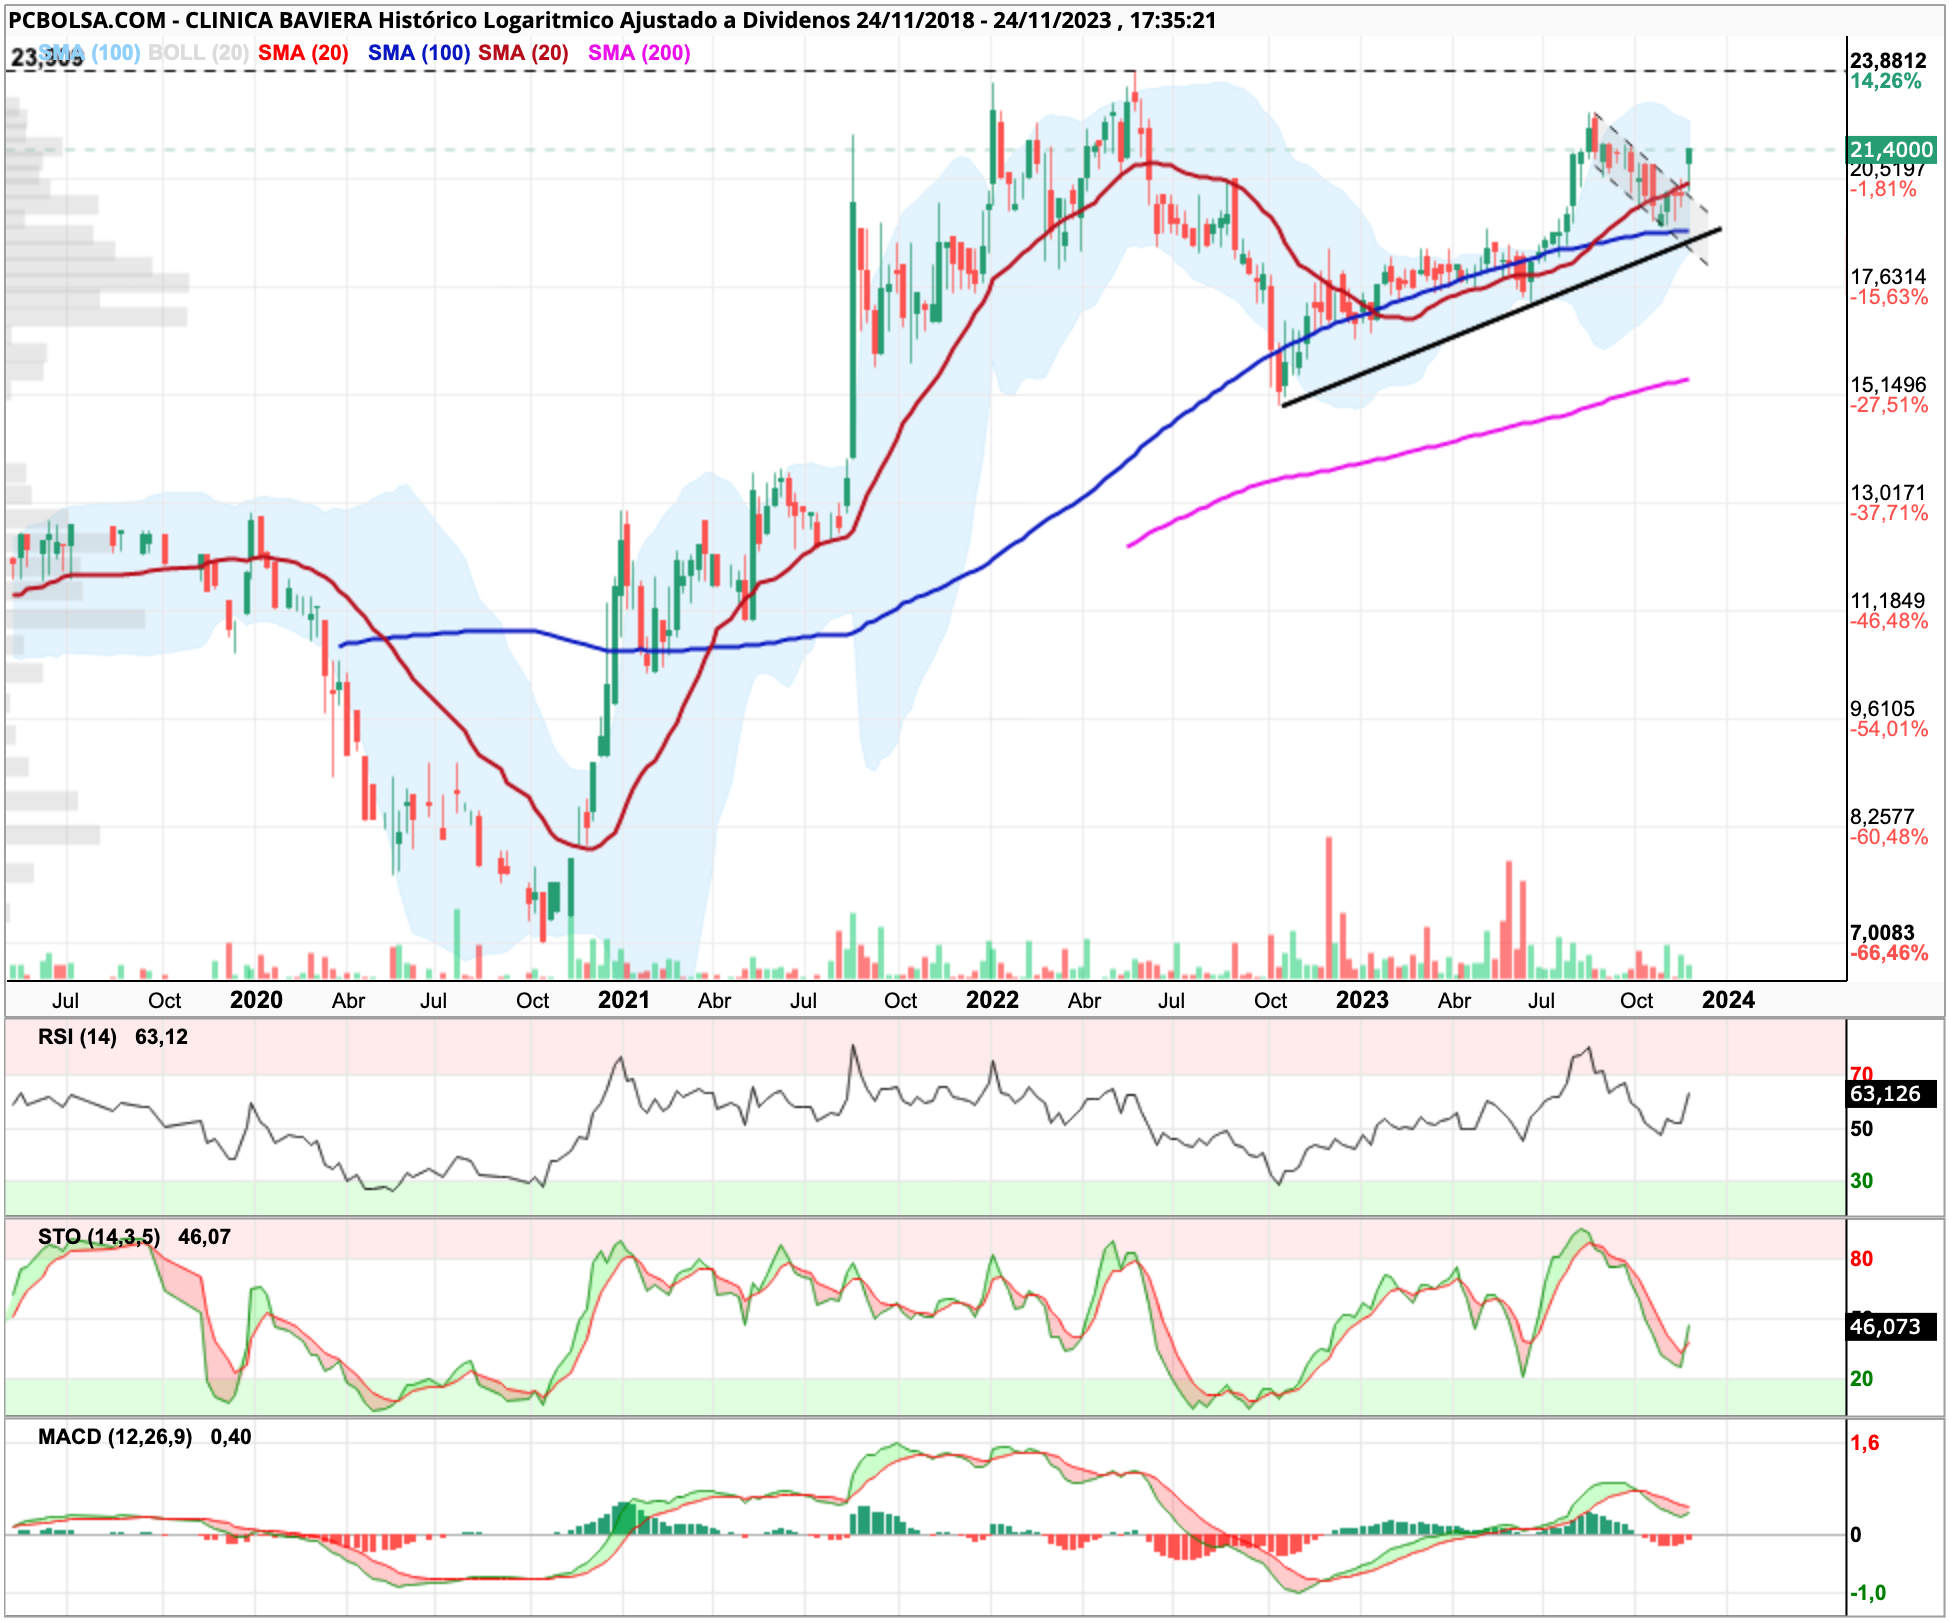Click the -46,48% percentage label

click(x=1889, y=621)
